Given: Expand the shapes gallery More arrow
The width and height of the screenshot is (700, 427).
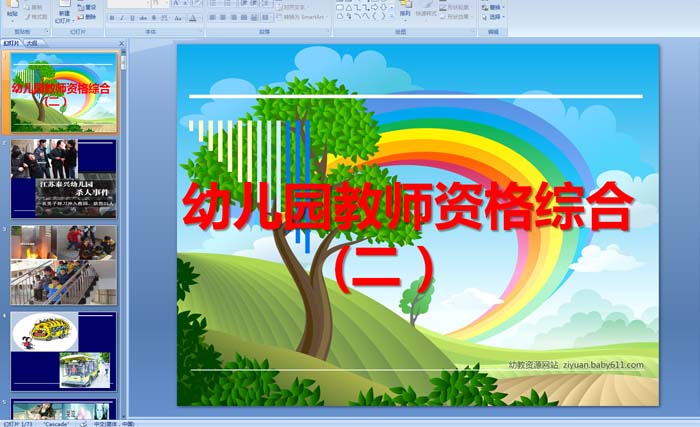Looking at the screenshot, I should 392,17.
